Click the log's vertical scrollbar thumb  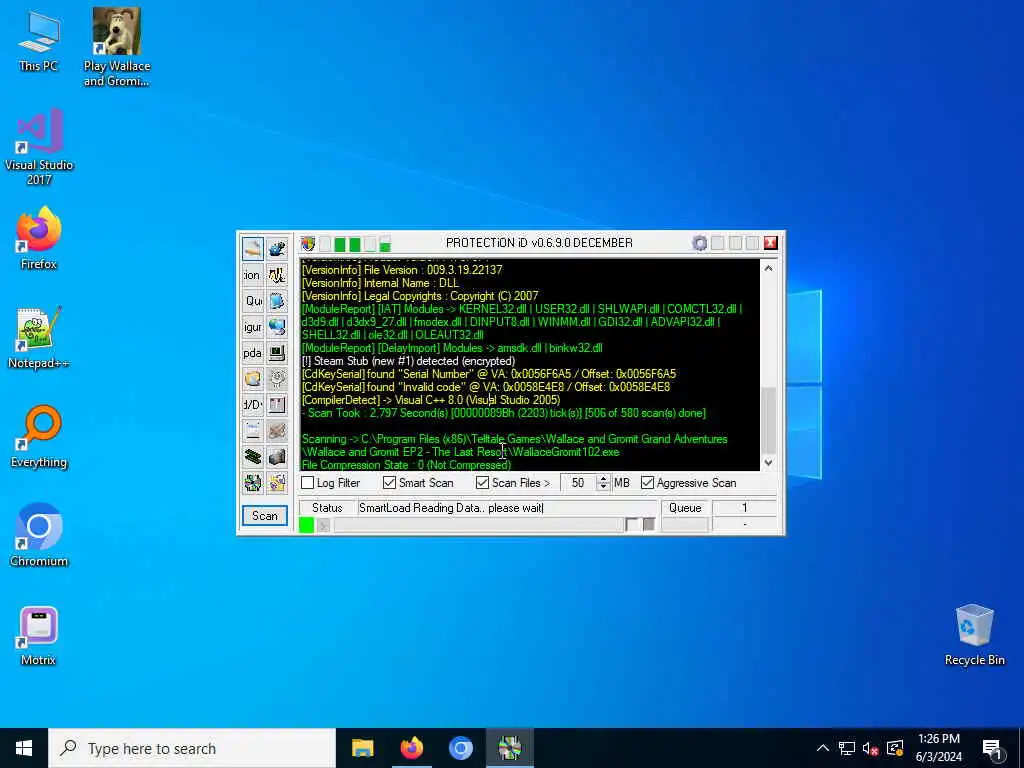pyautogui.click(x=769, y=419)
